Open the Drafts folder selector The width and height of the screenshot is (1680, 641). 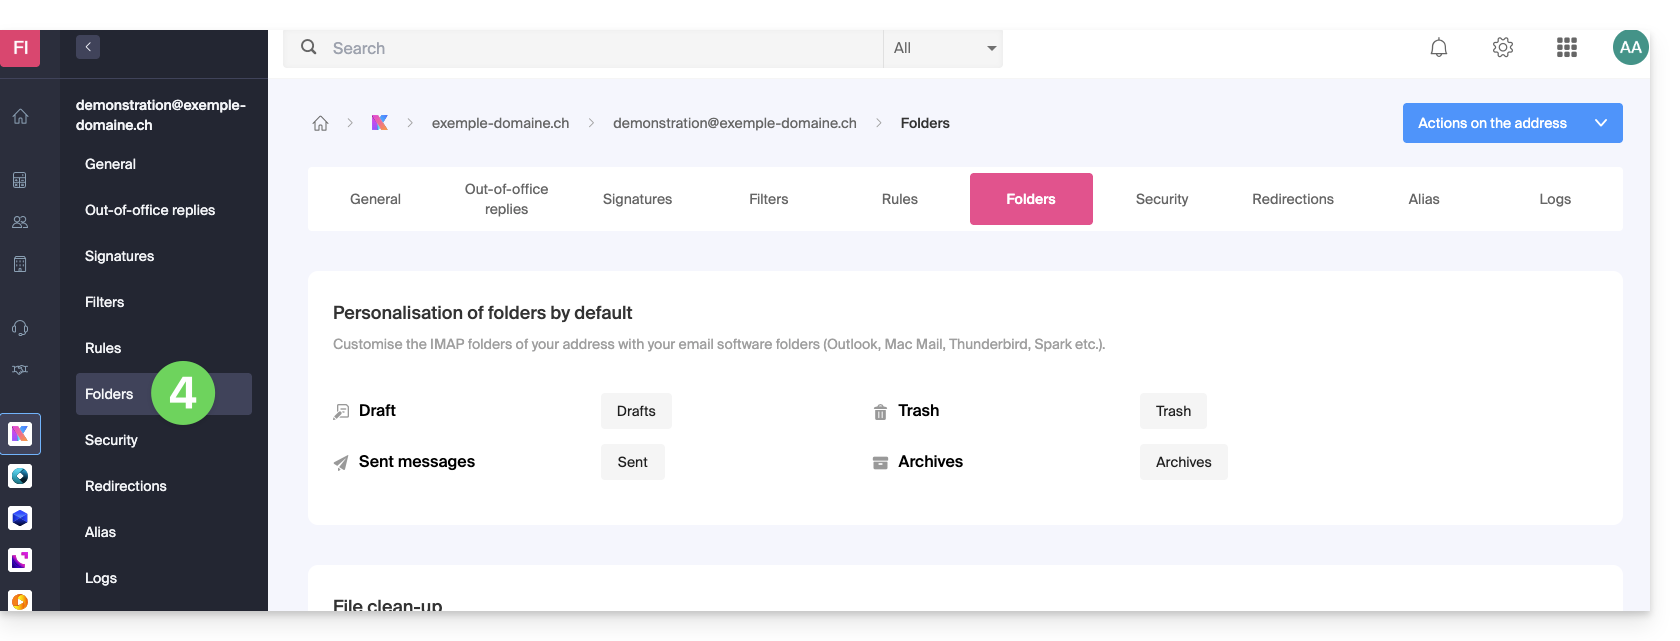click(x=636, y=411)
